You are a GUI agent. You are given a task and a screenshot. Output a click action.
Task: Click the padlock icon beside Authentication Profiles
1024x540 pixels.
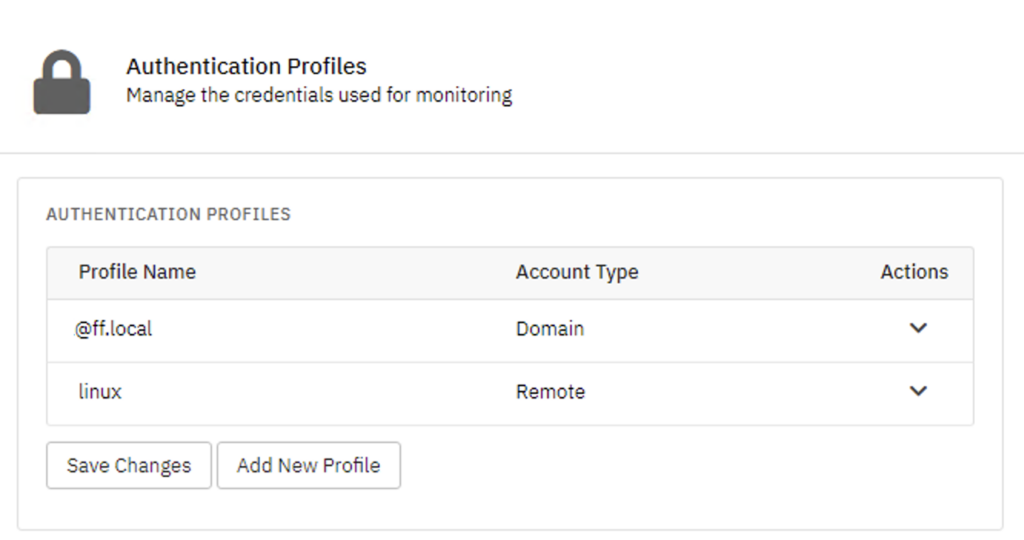point(62,82)
